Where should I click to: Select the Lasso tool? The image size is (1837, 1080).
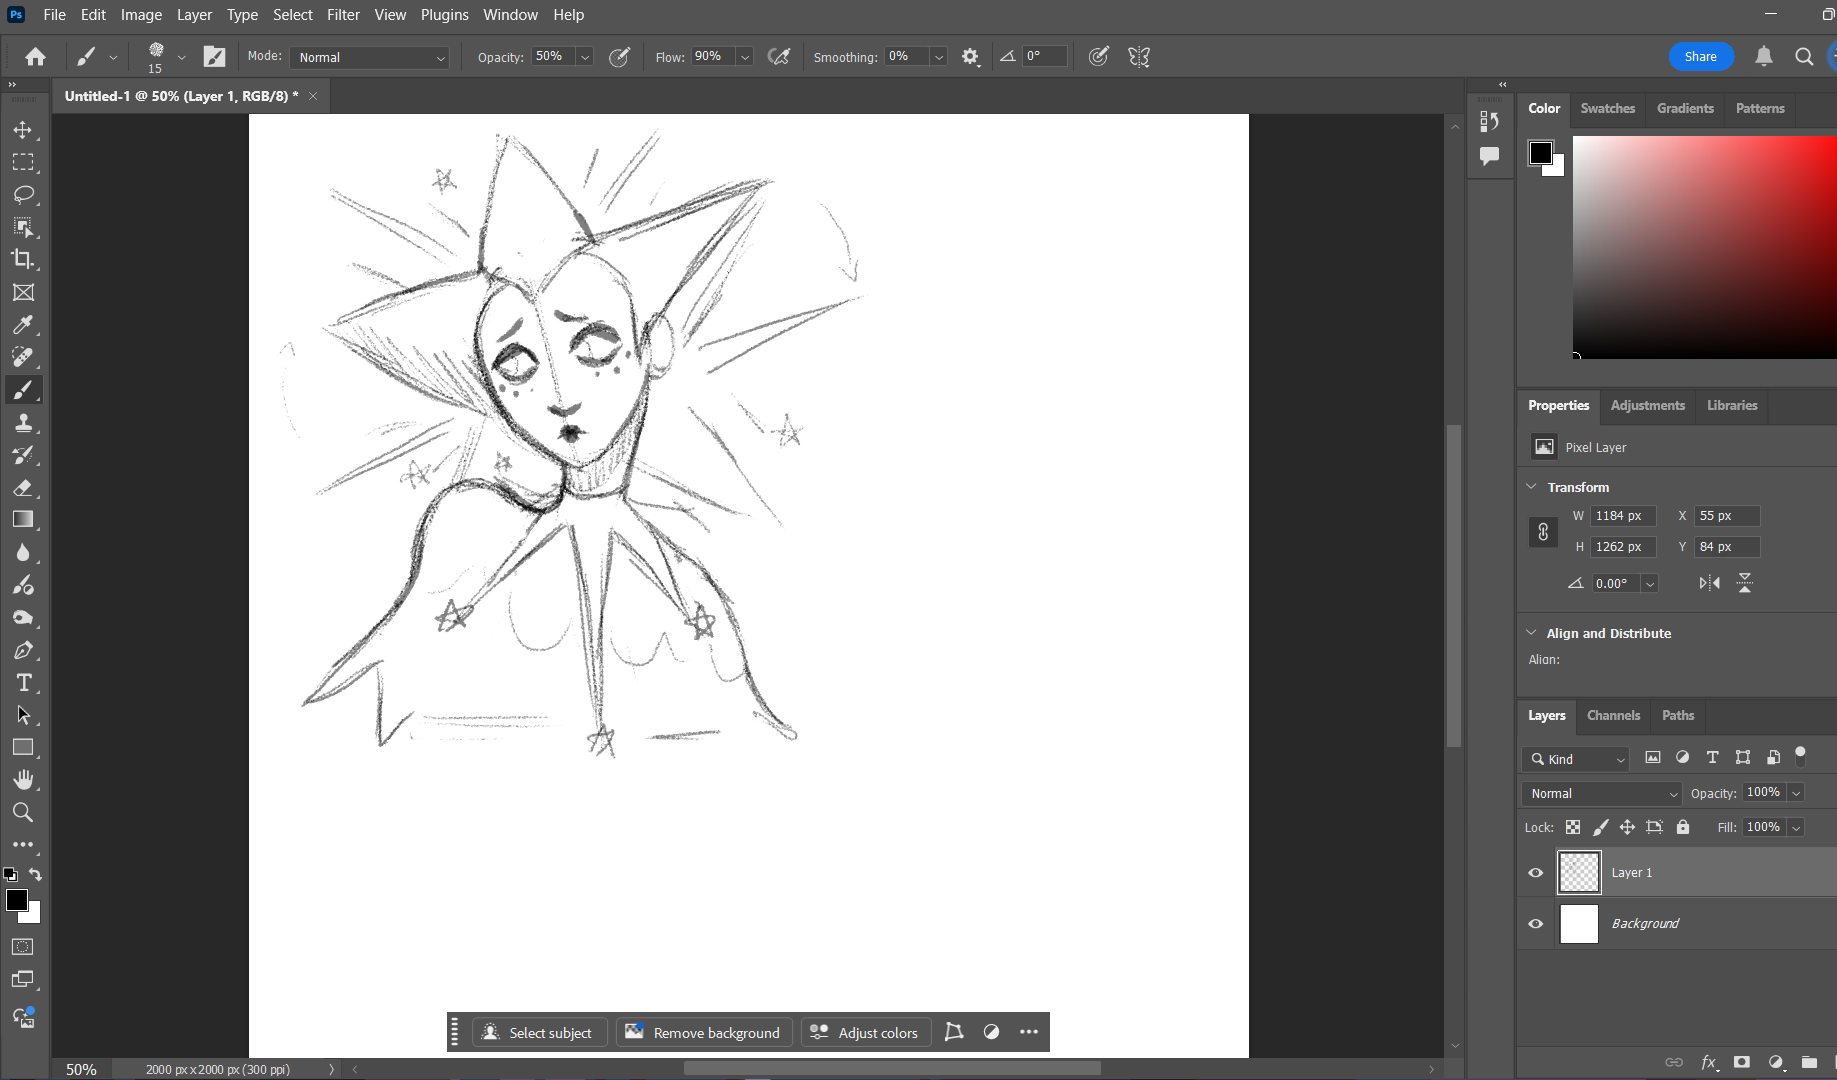pyautogui.click(x=23, y=194)
